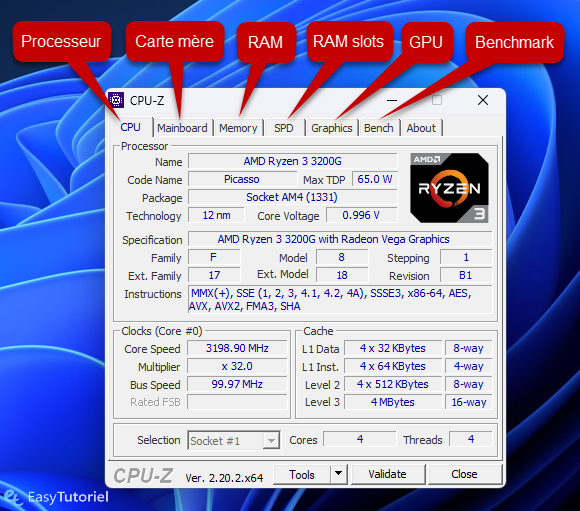580x511 pixels.
Task: Open the Memory tab
Action: tap(238, 128)
